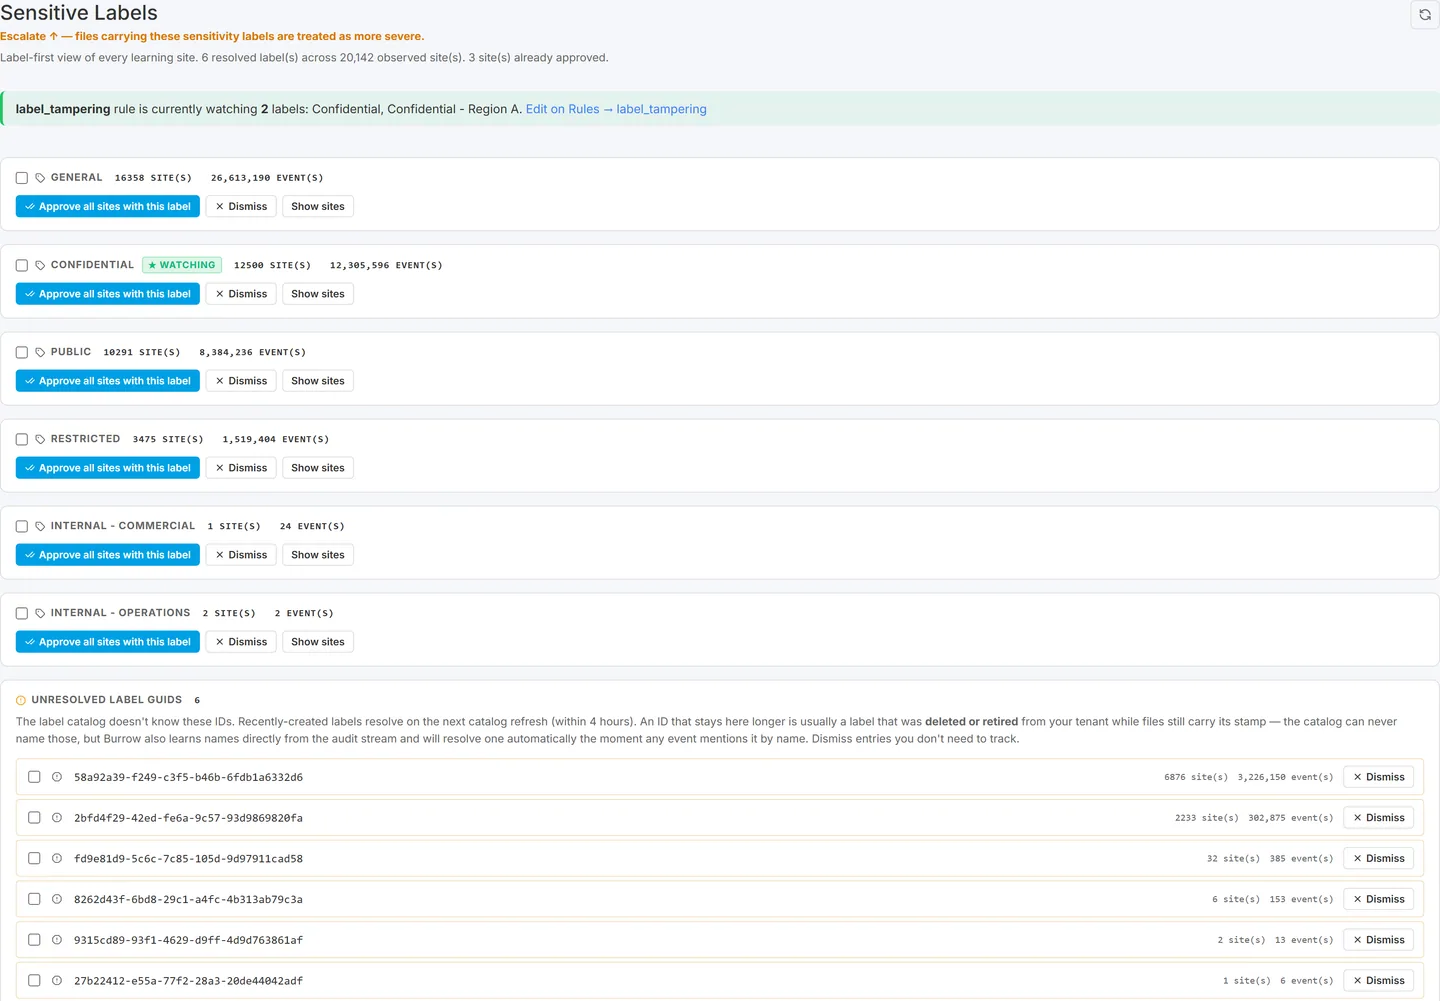Dismiss the RESTRICTED label
The image size is (1440, 1001).
[x=241, y=468]
